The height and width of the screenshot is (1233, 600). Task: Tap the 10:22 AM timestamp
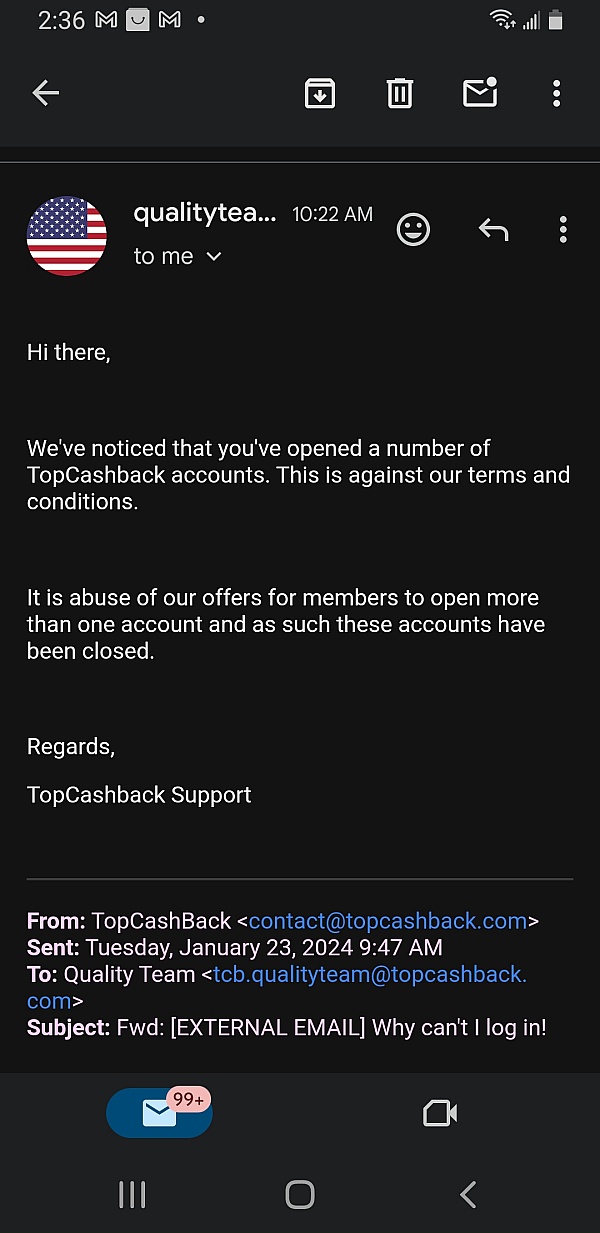332,214
